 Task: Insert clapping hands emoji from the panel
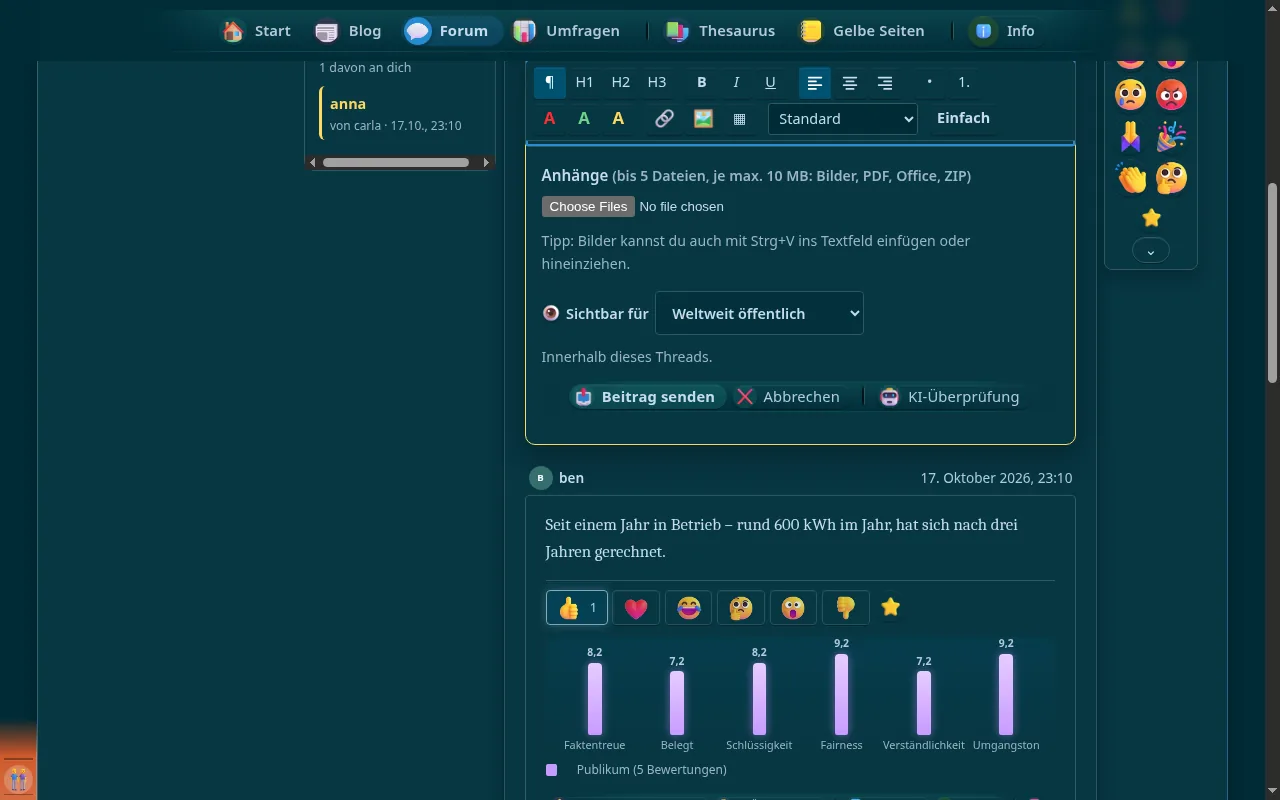tap(1131, 178)
